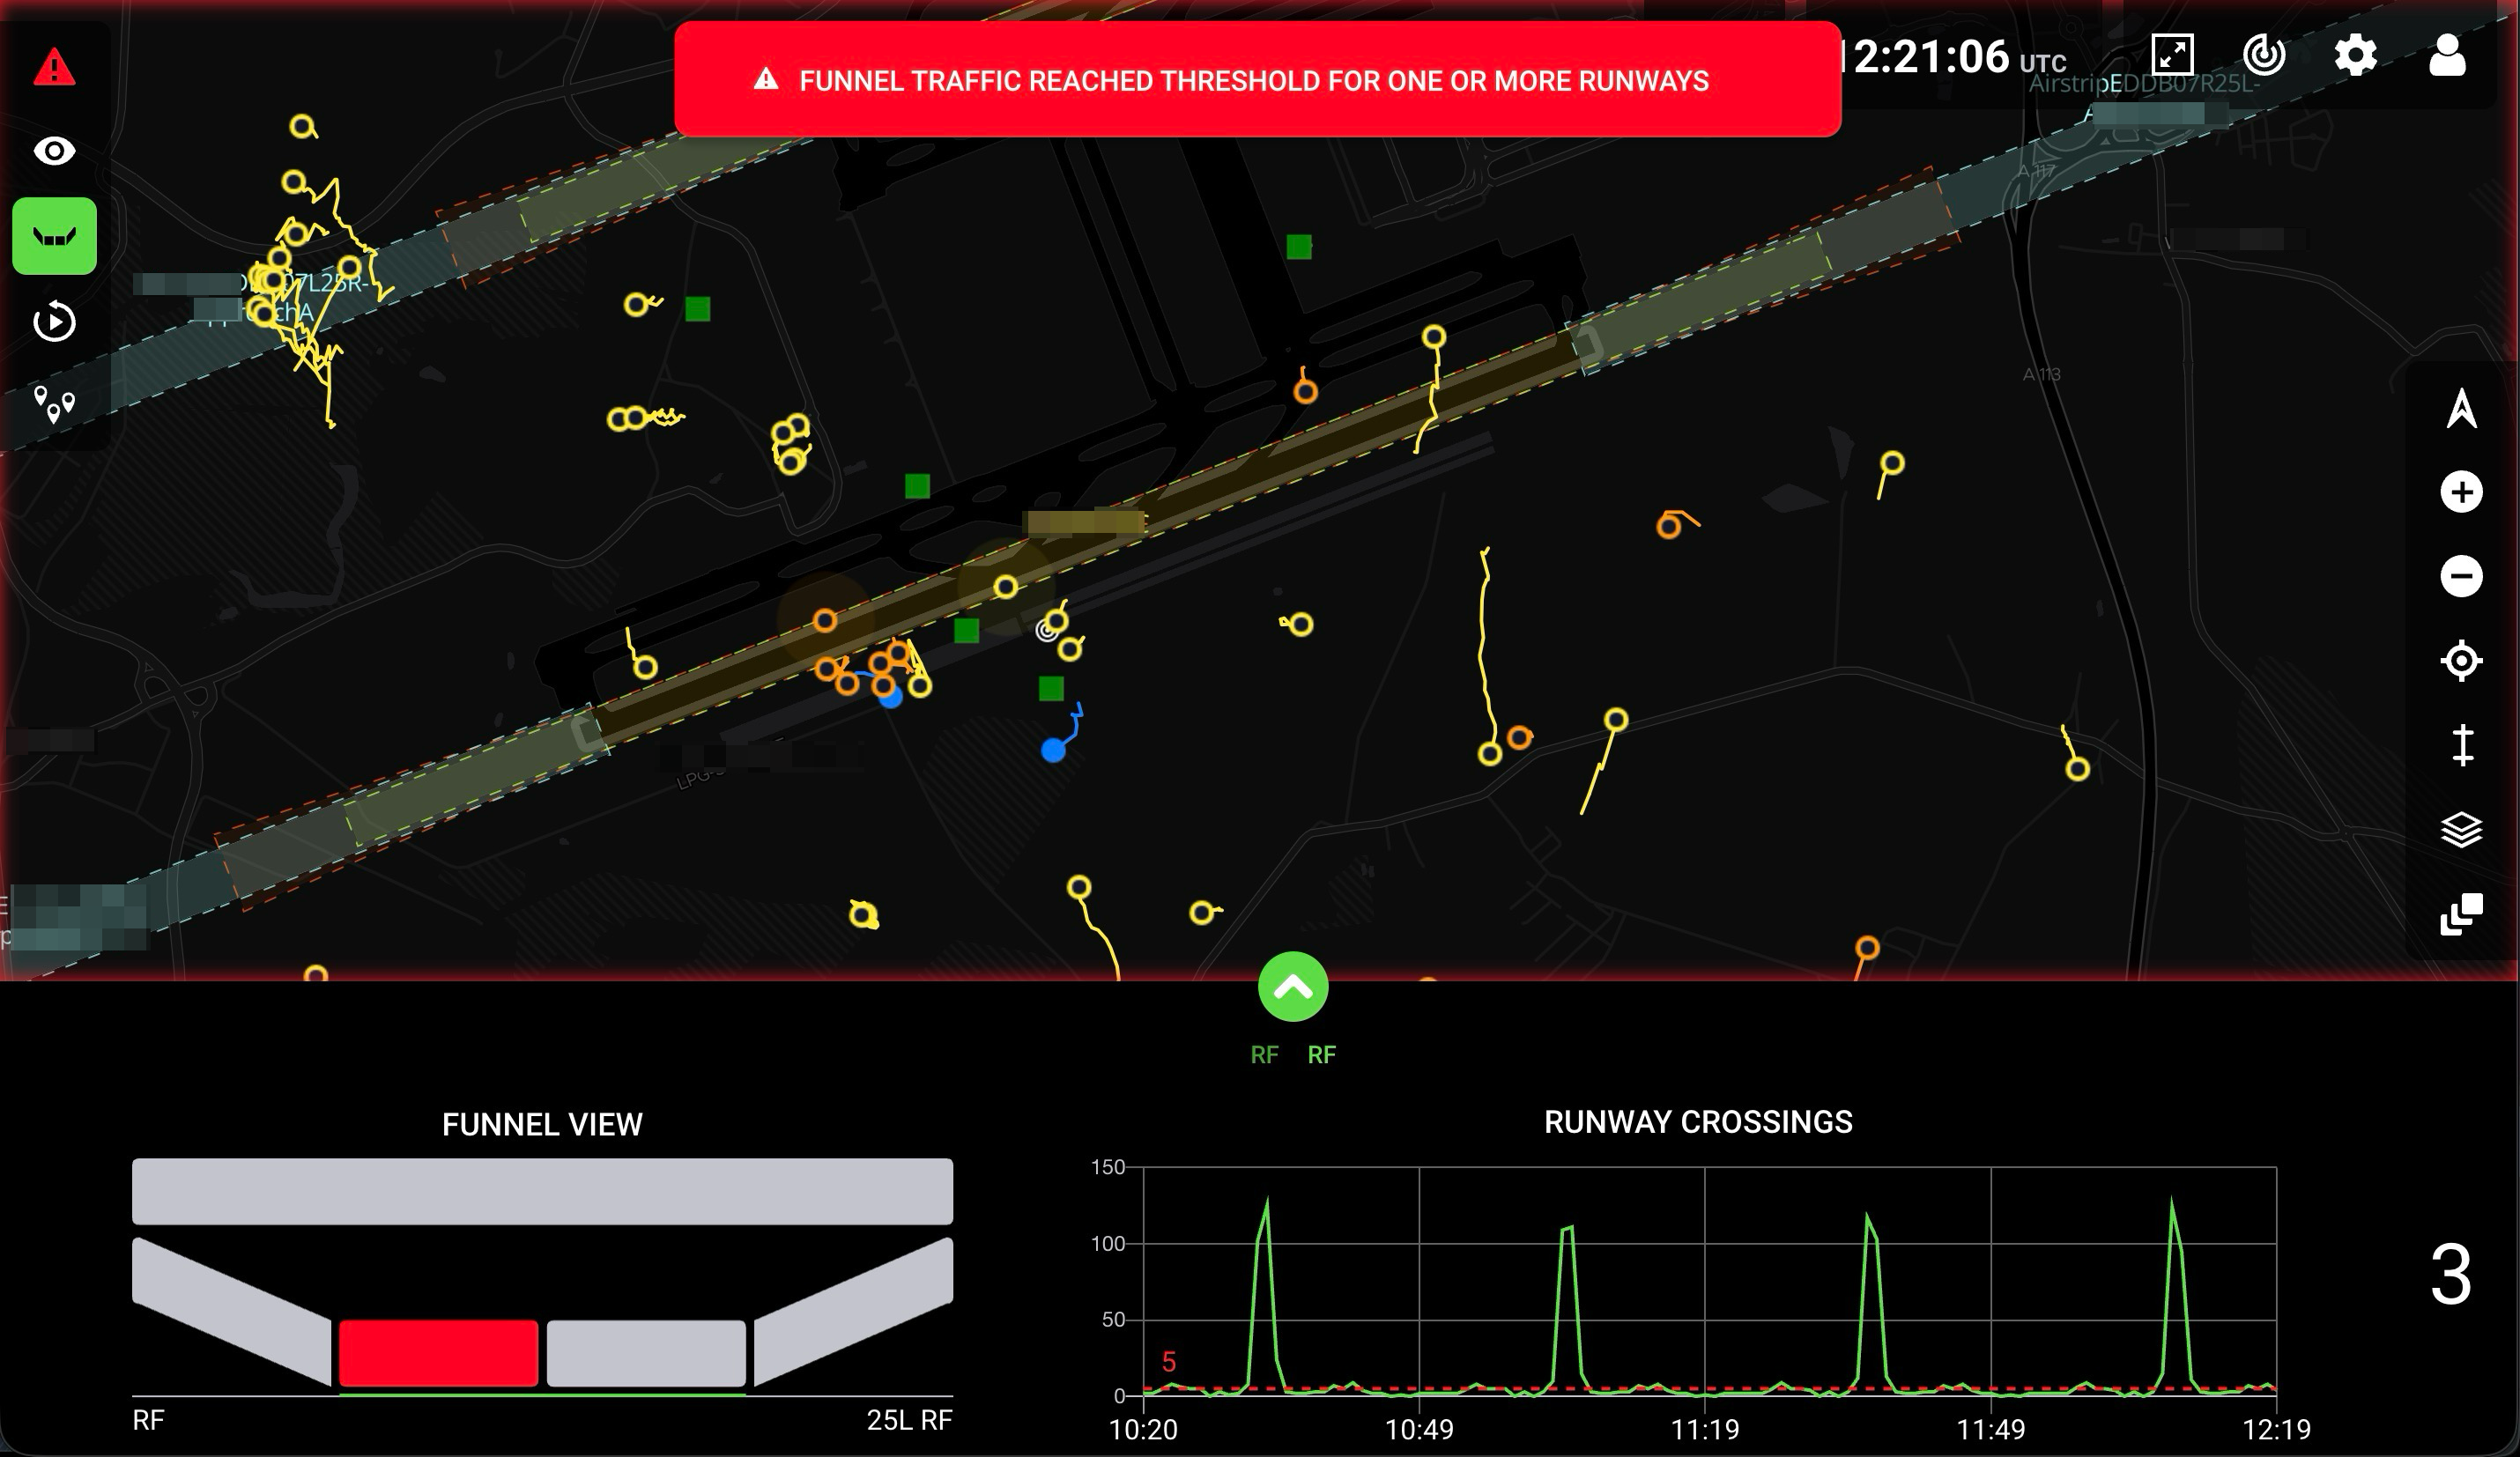This screenshot has width=2520, height=1457.
Task: Reset map orientation with compass arrow
Action: point(2463,408)
